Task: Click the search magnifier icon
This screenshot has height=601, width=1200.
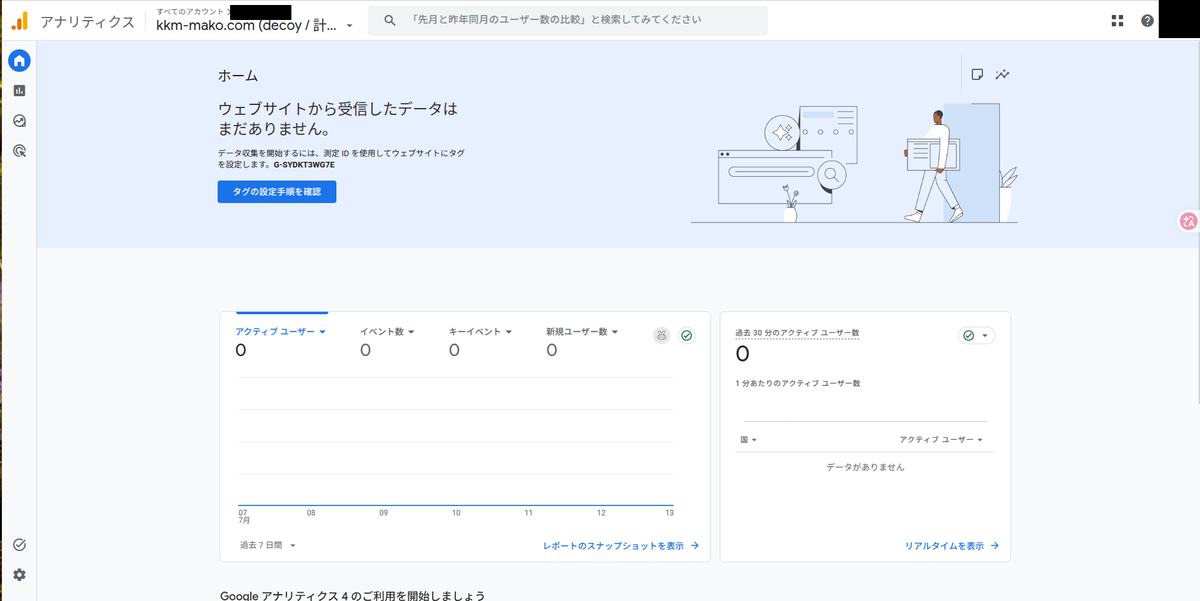Action: (x=390, y=20)
